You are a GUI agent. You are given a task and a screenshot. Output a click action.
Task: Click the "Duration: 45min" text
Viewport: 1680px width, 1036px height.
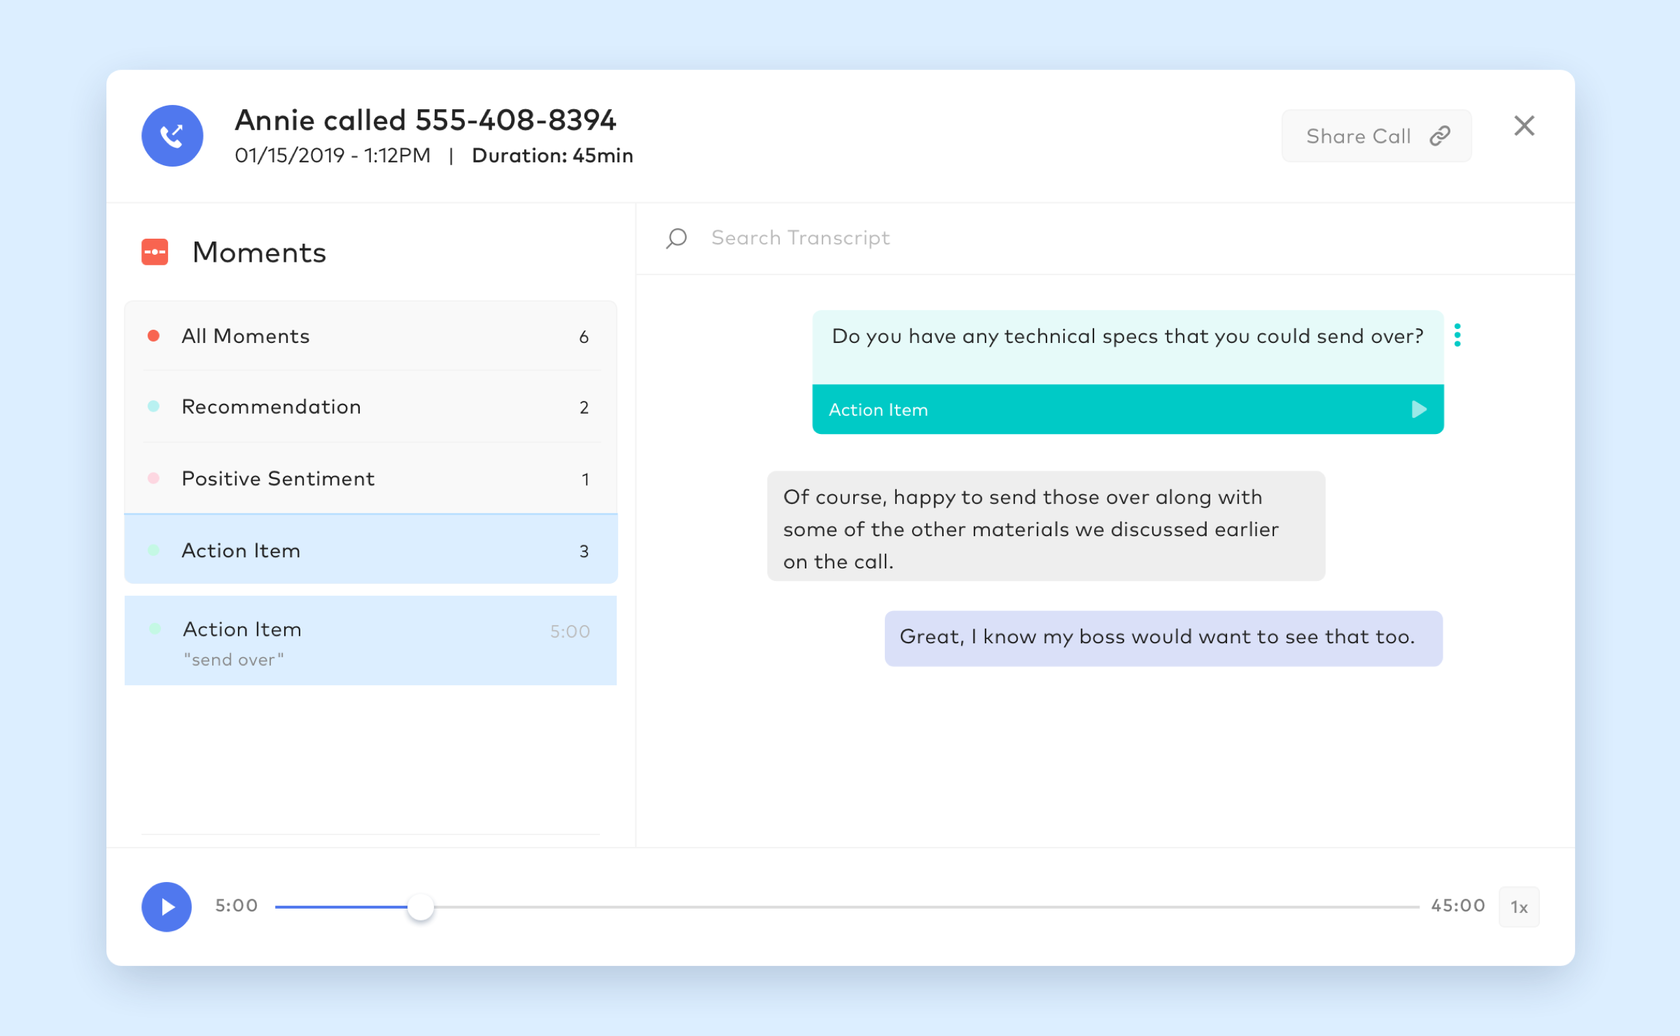[x=552, y=156]
